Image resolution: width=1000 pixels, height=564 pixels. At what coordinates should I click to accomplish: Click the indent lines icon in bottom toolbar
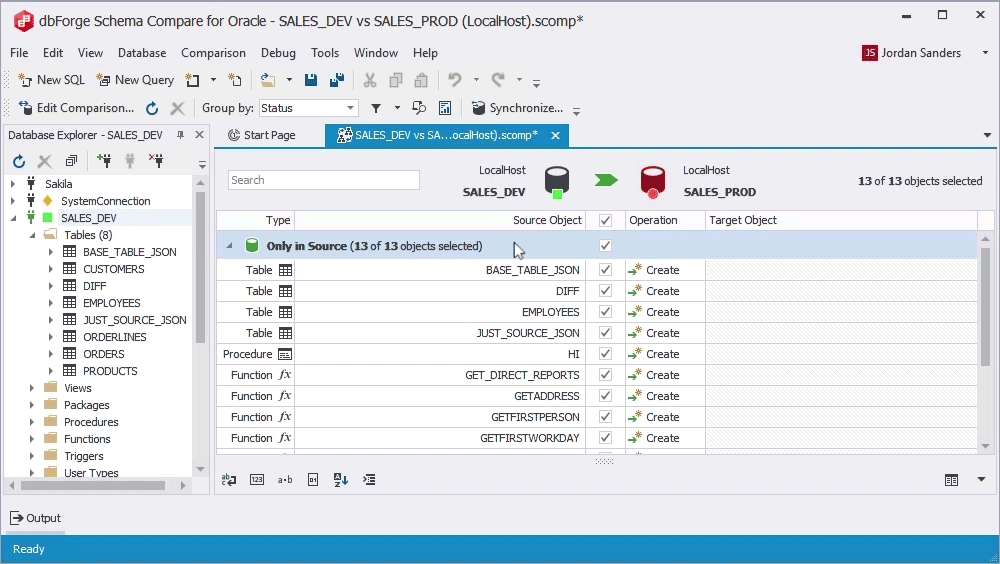tap(369, 480)
